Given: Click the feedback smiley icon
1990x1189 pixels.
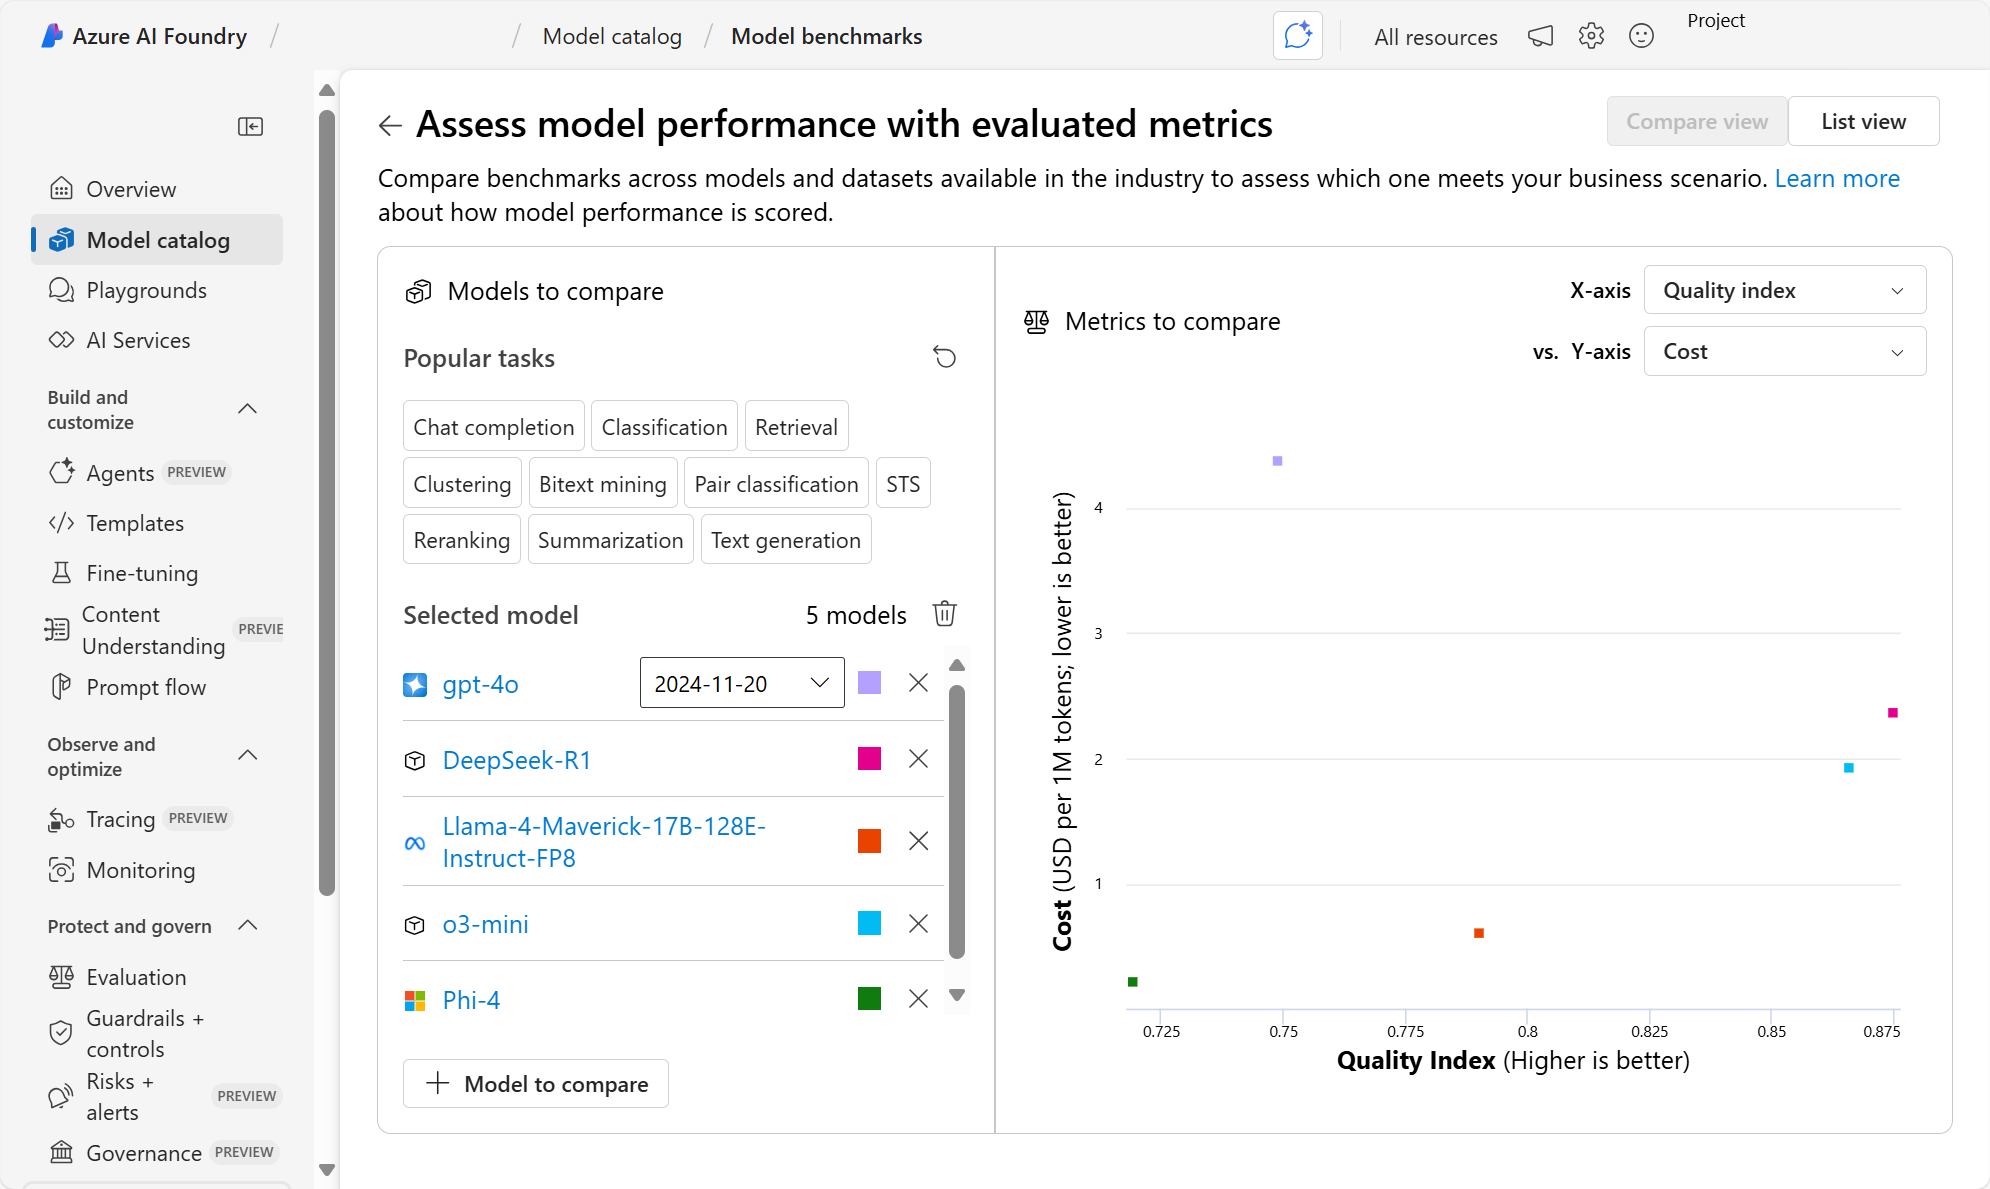Looking at the screenshot, I should point(1641,36).
